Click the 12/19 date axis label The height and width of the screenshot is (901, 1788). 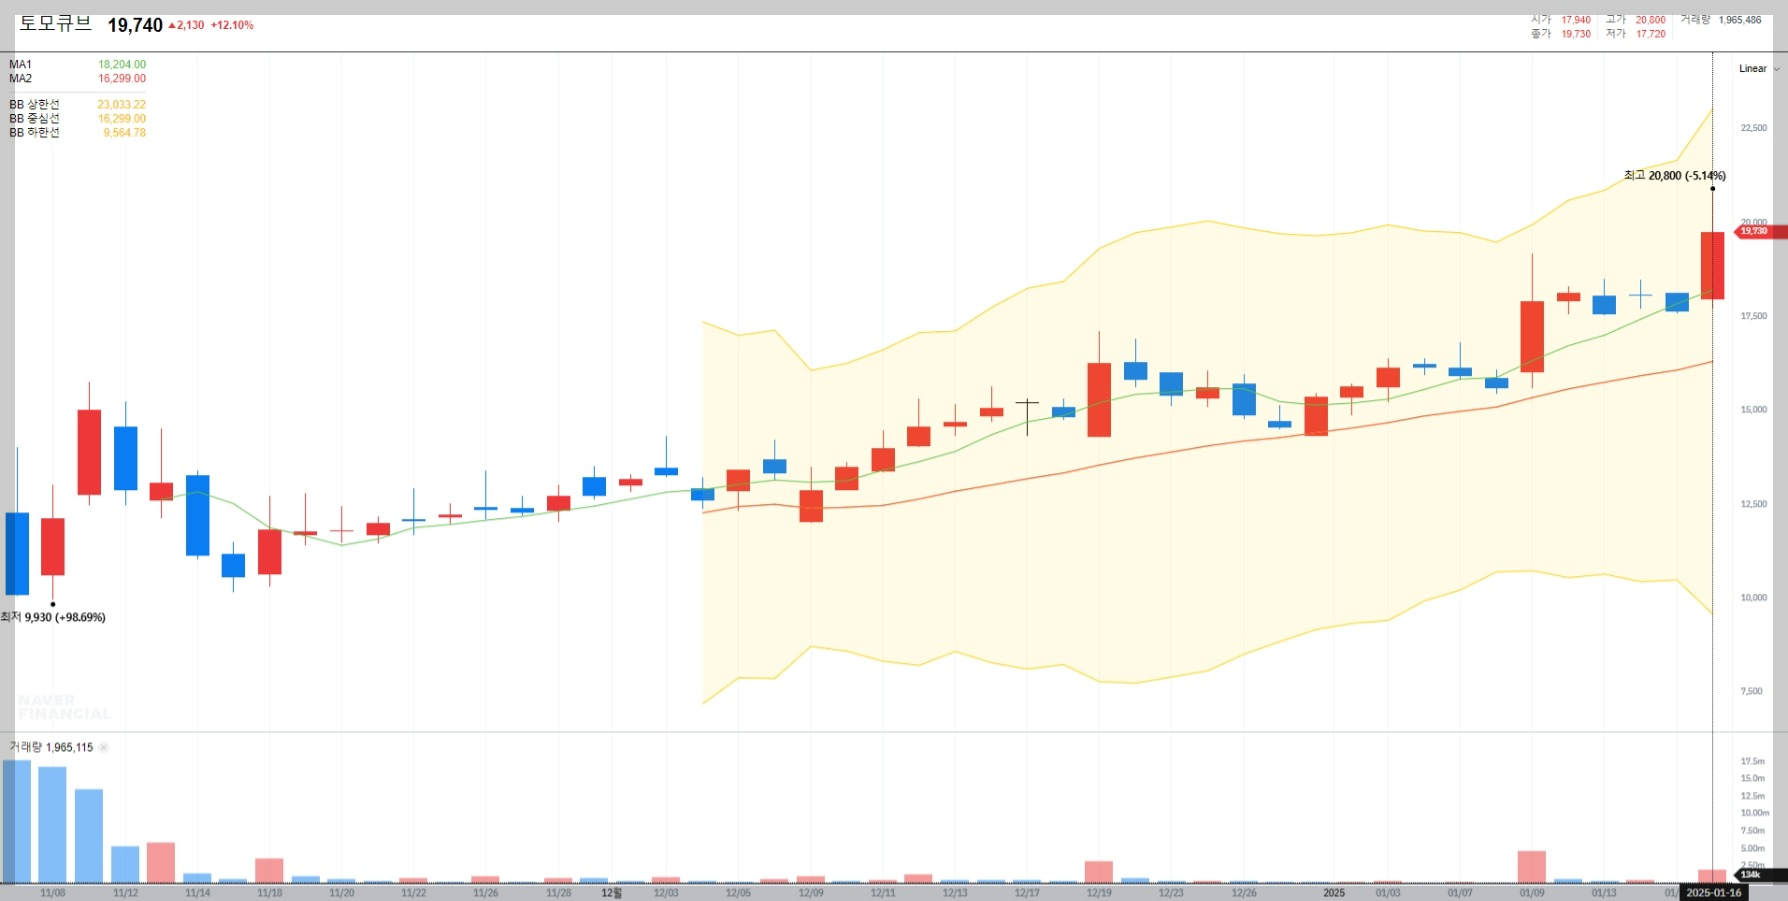pos(1099,893)
